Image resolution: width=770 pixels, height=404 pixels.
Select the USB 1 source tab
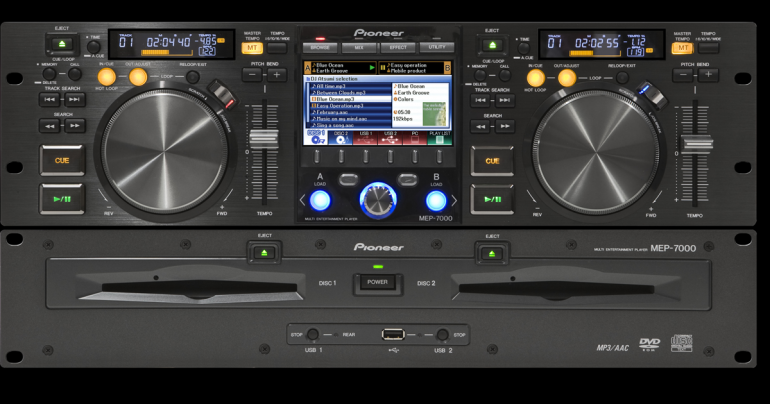coord(365,138)
